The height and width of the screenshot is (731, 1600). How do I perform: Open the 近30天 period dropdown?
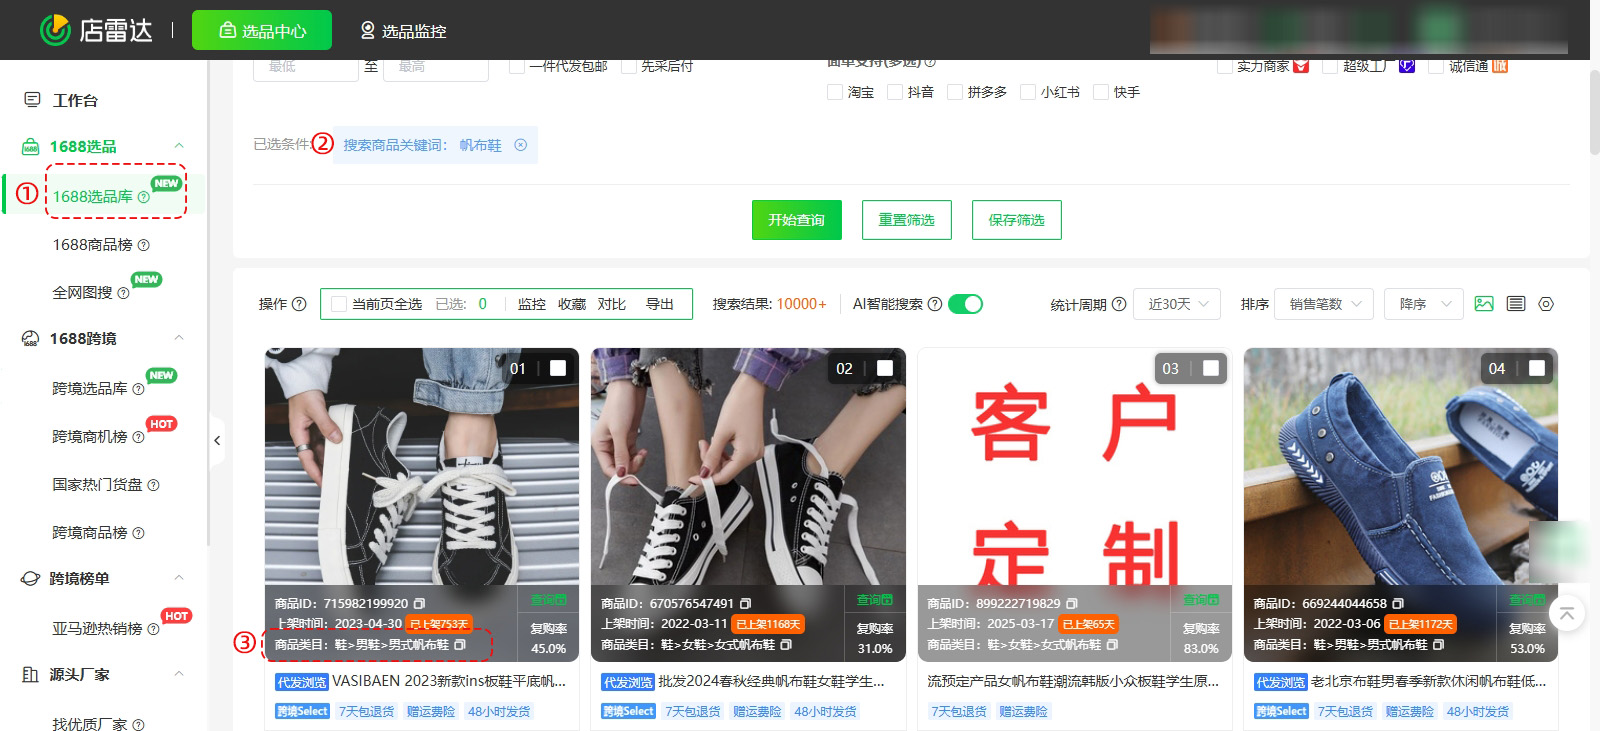(x=1177, y=304)
